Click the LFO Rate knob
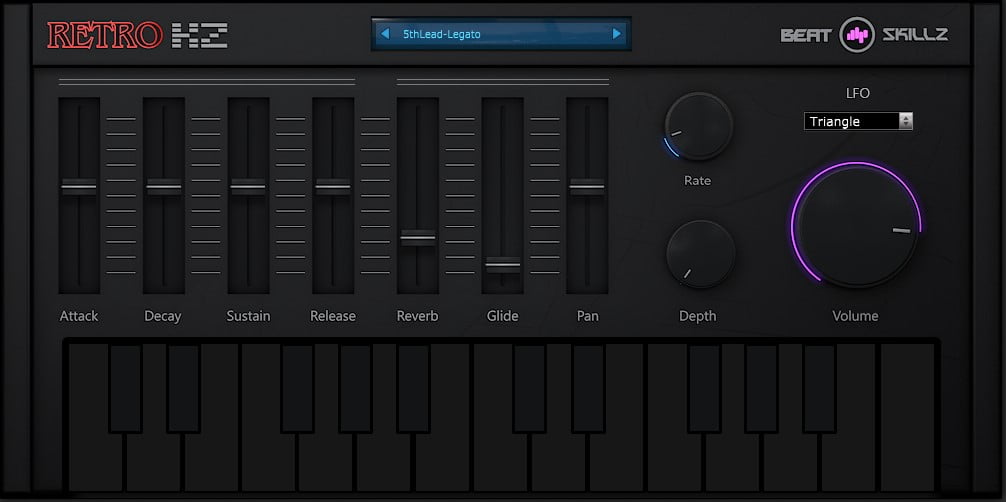Screen dimensions: 1006x502 tap(699, 126)
